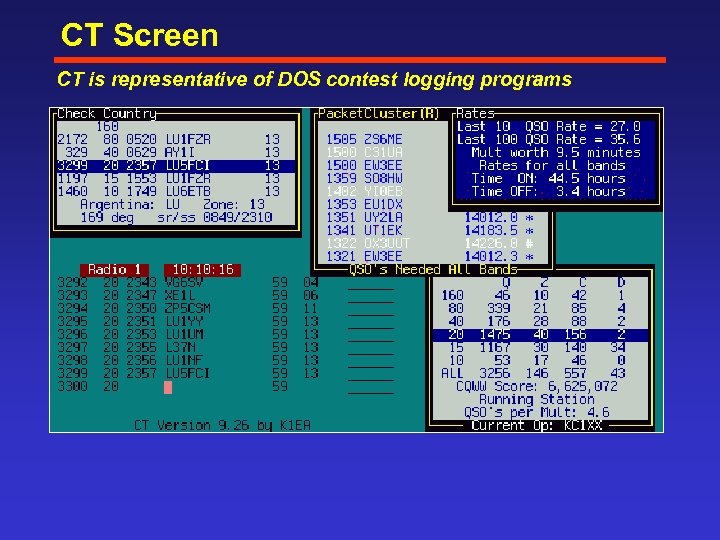This screenshot has width=720, height=540.
Task: Click the Last 100 QSO Rate line
Action: [x=549, y=140]
